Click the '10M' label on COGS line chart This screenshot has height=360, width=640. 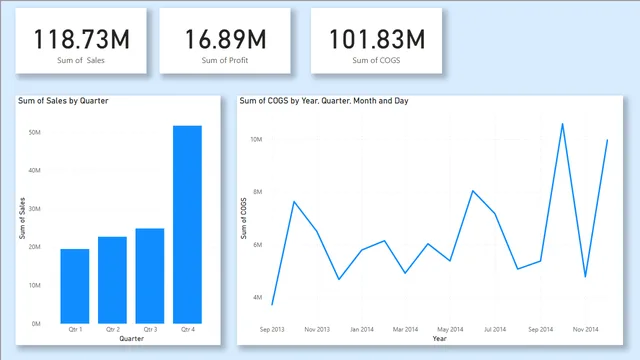point(256,139)
